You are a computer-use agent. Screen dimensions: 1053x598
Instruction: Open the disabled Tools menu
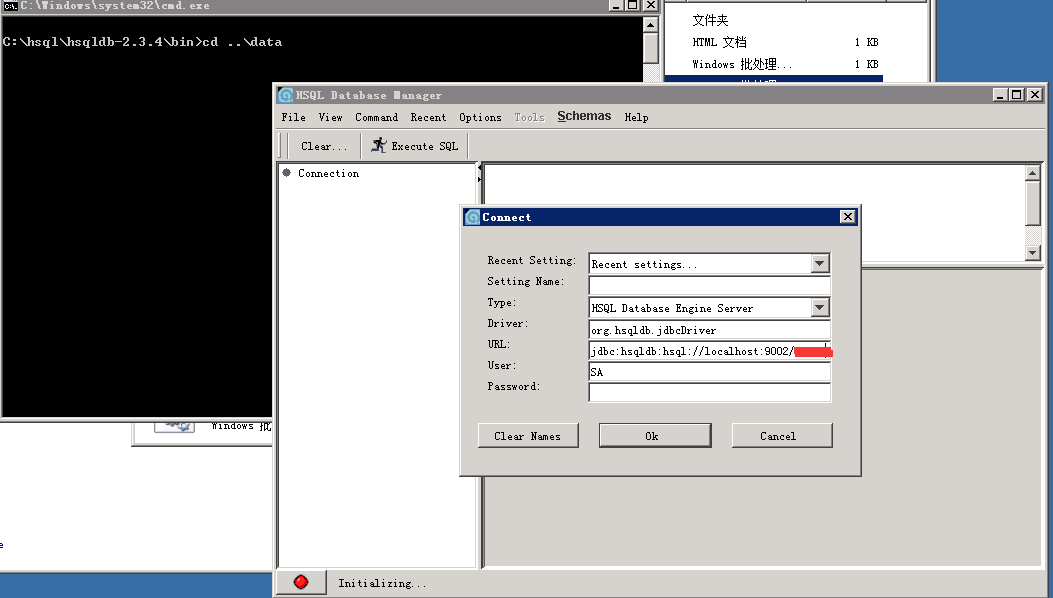click(529, 117)
